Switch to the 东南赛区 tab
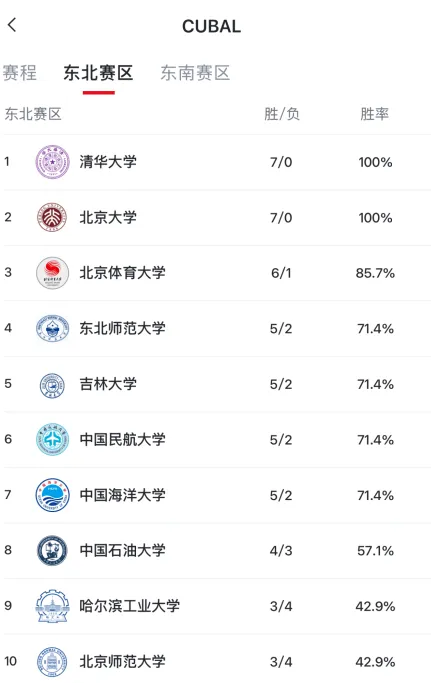Image resolution: width=431 pixels, height=683 pixels. tap(195, 73)
